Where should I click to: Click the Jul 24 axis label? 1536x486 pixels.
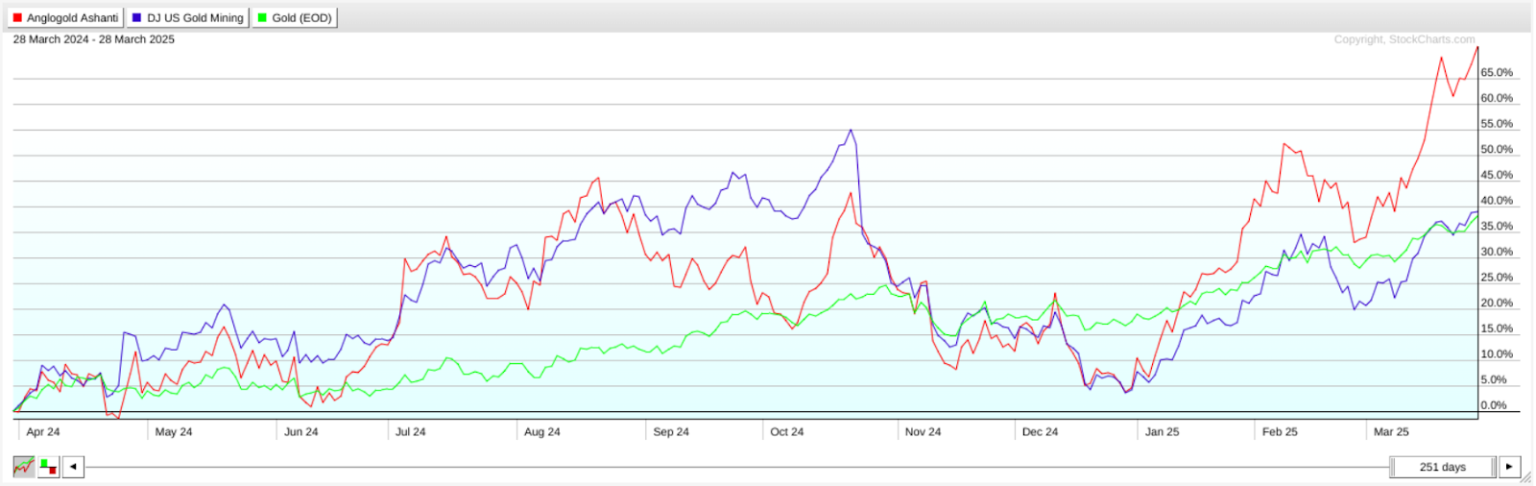pos(410,432)
